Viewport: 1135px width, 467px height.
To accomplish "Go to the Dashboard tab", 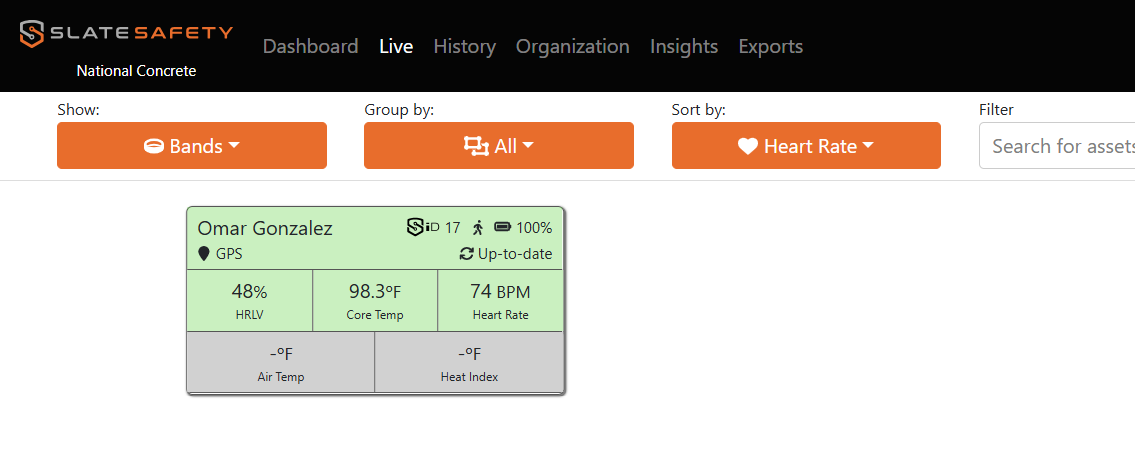I will point(311,46).
